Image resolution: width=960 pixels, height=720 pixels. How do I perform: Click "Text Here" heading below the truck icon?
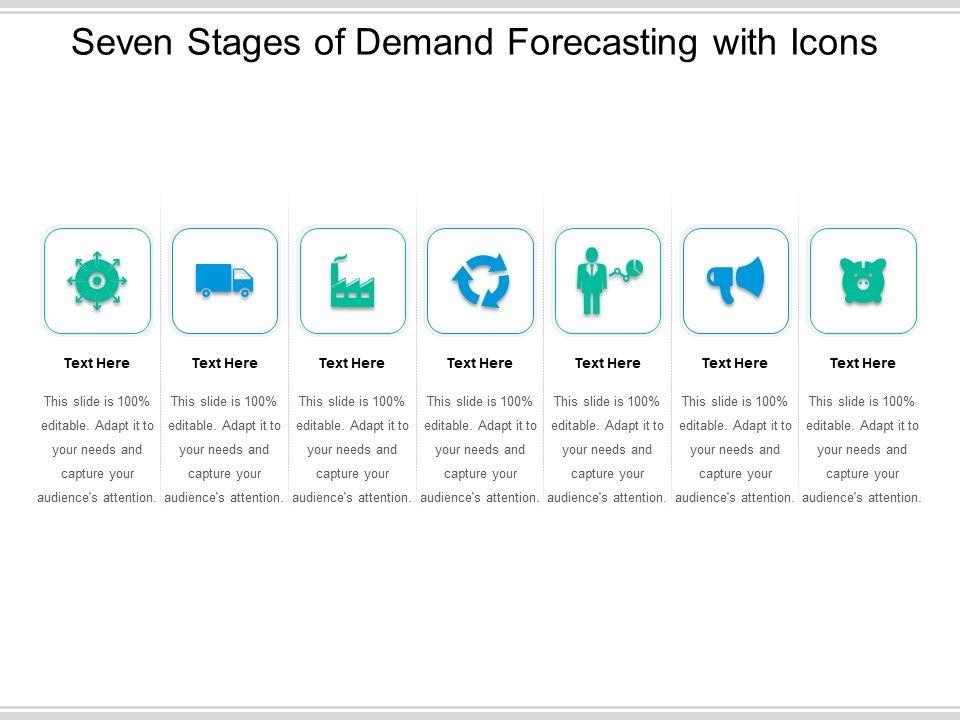tap(224, 363)
